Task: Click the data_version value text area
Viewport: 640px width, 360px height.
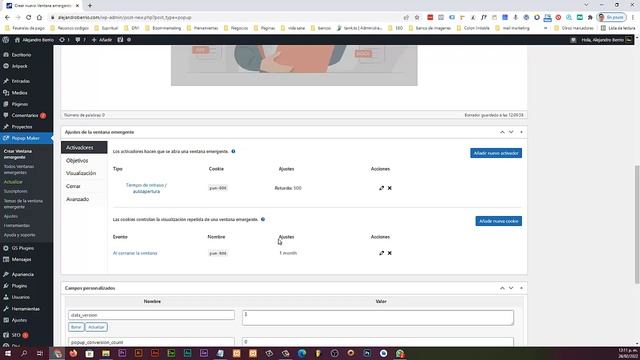Action: [378, 318]
